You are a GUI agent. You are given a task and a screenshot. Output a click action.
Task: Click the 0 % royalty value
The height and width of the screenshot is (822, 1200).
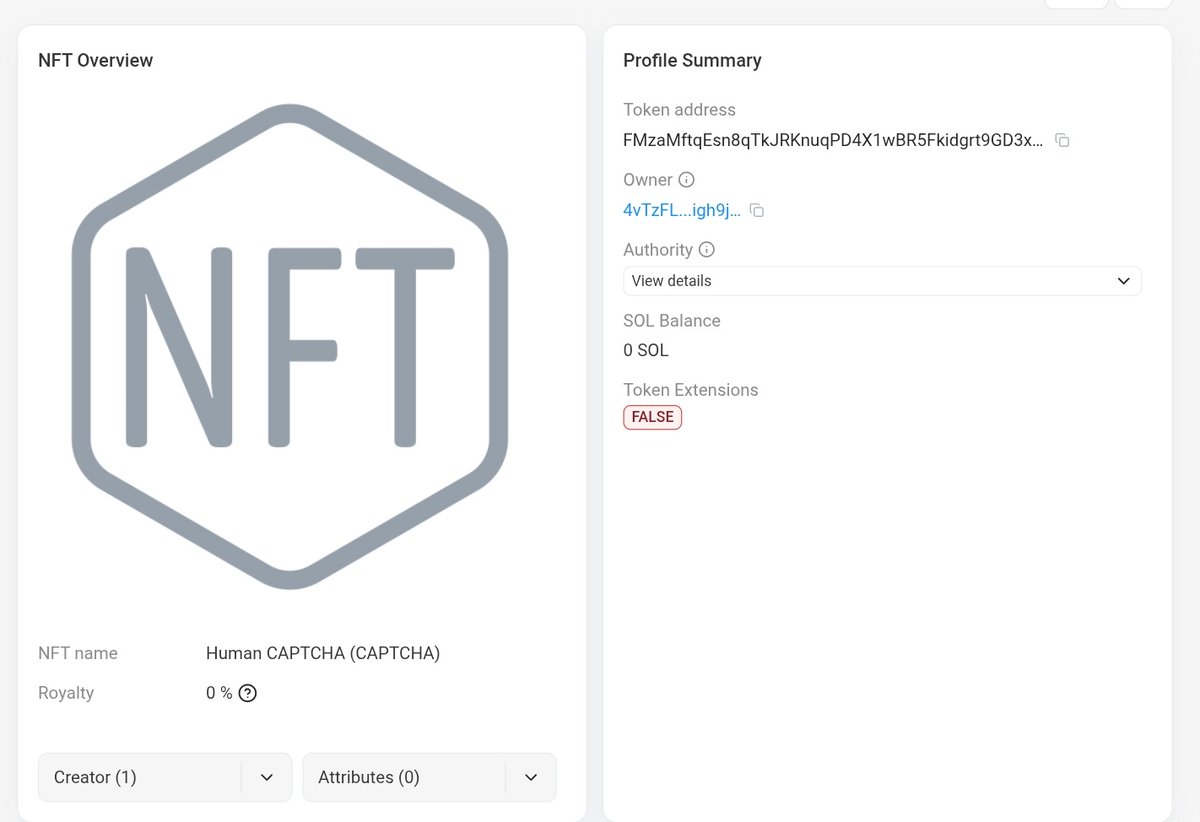[219, 693]
